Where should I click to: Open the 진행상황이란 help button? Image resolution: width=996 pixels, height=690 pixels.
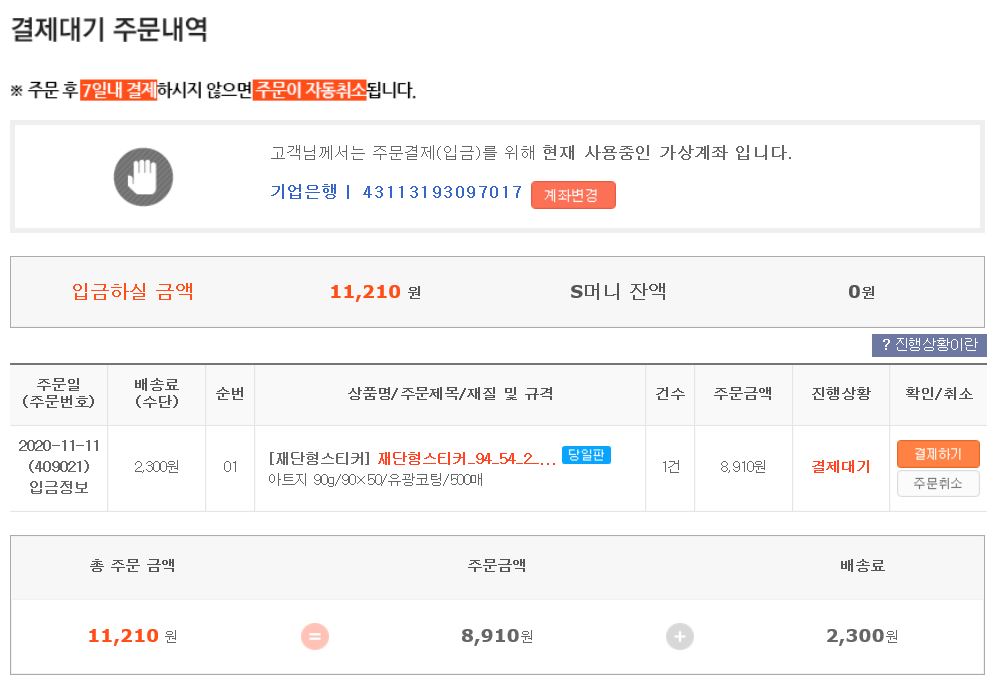coord(929,345)
